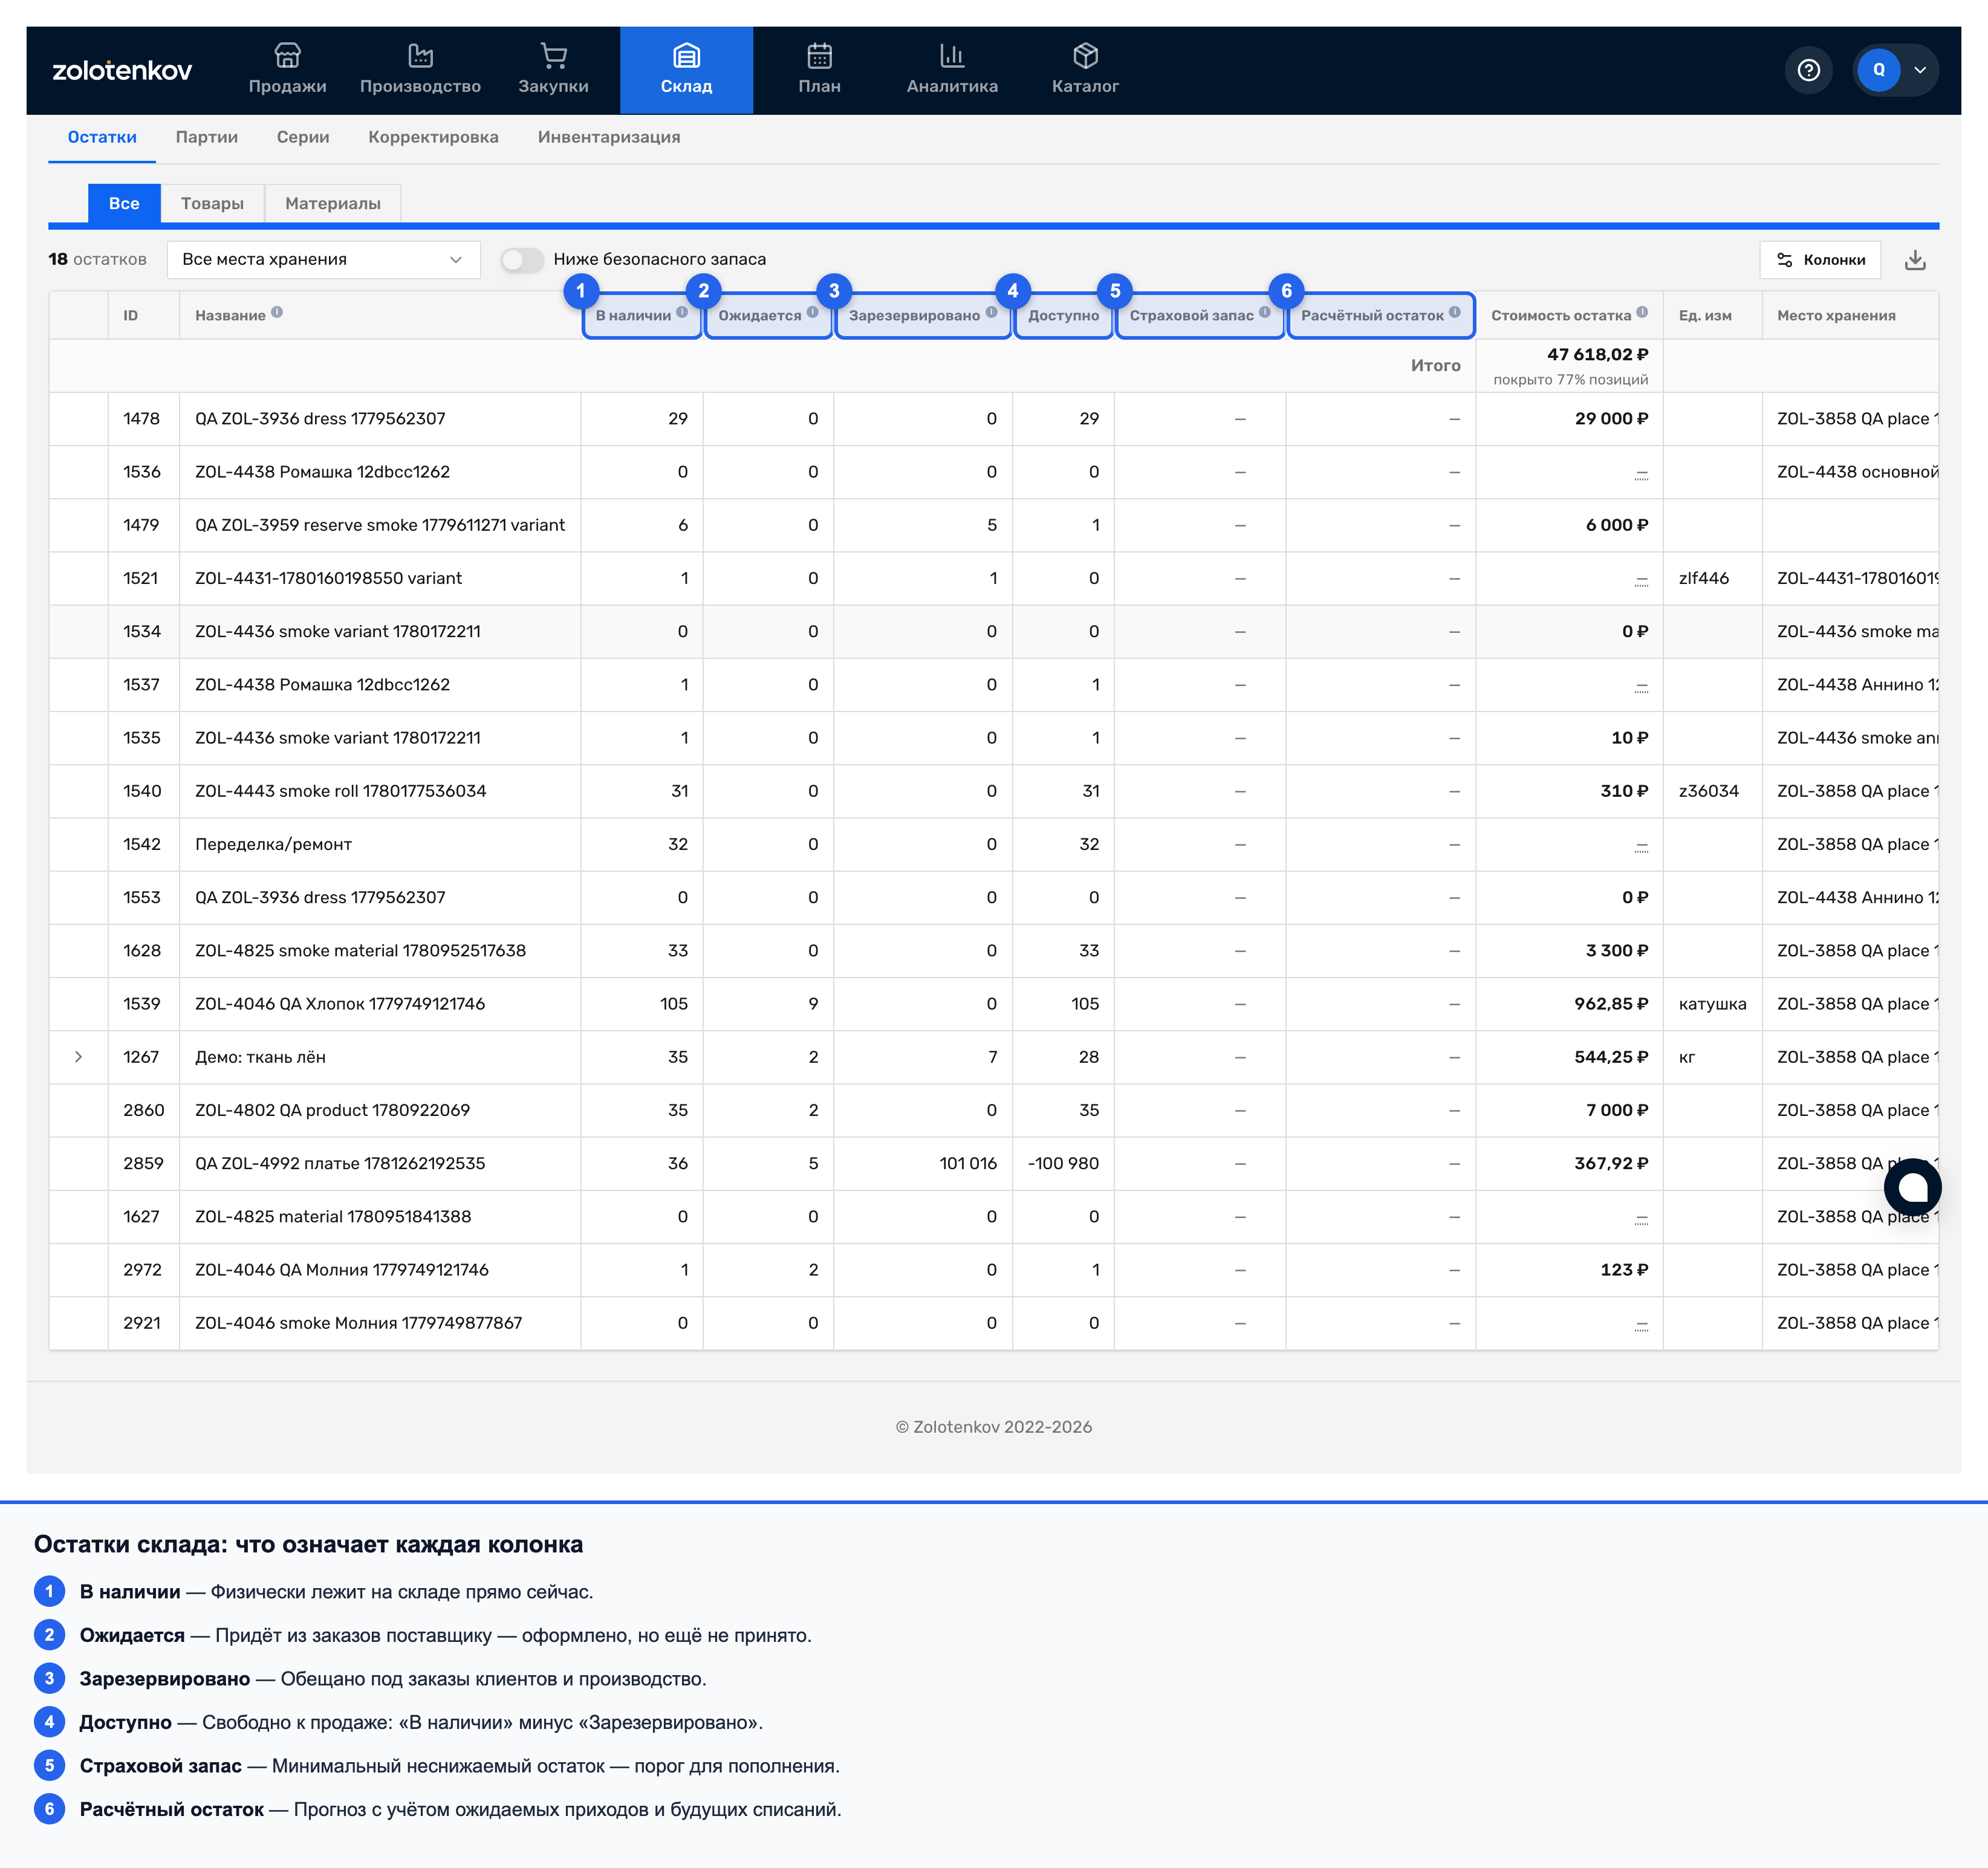Screen dimensions: 1988x1868
Task: Toggle Ниже безопасного запаса switch
Action: click(x=521, y=260)
